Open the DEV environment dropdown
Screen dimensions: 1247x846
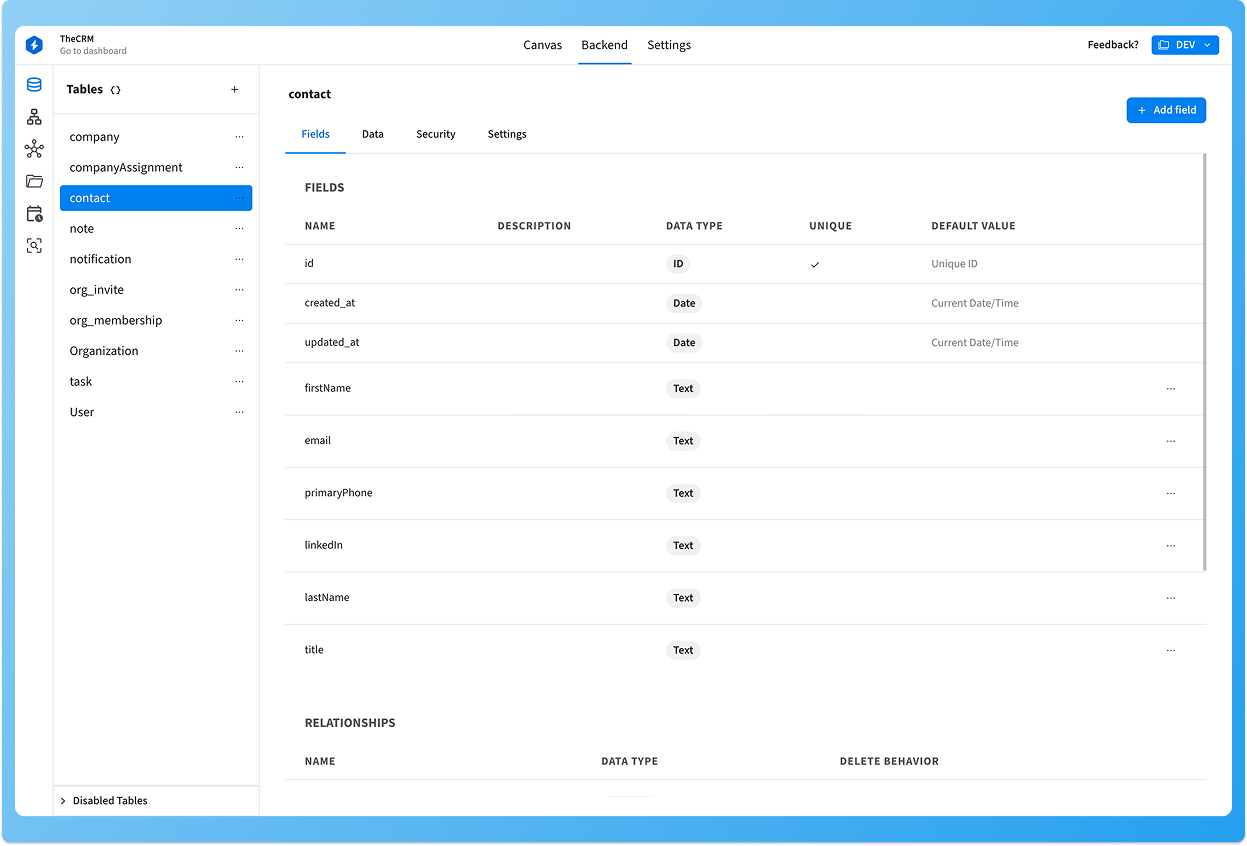[1185, 45]
